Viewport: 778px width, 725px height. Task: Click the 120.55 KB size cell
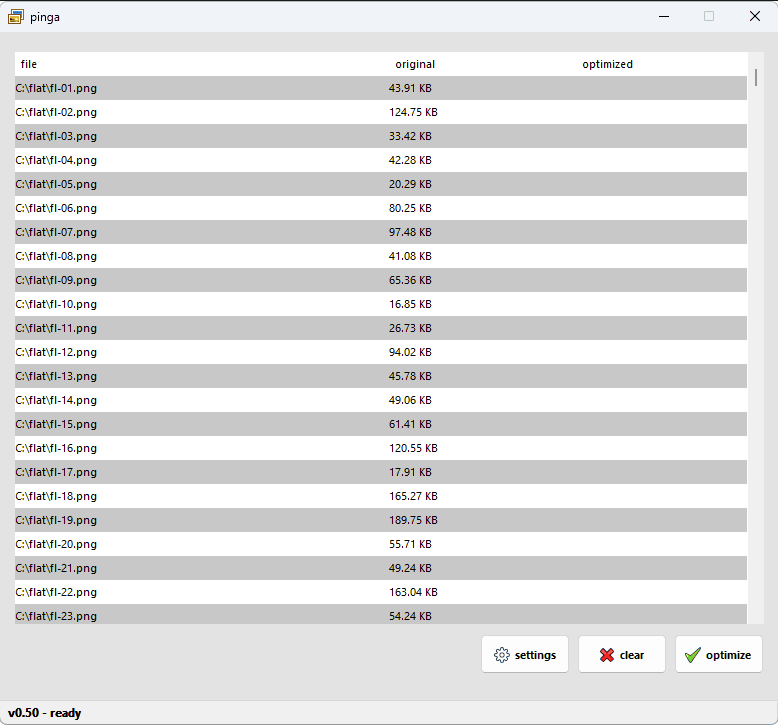413,448
